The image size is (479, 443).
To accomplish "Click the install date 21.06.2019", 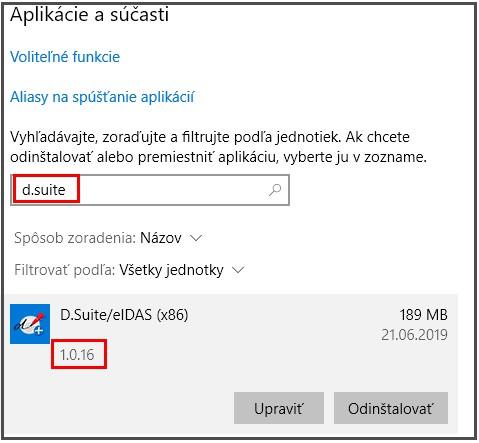I will click(414, 335).
